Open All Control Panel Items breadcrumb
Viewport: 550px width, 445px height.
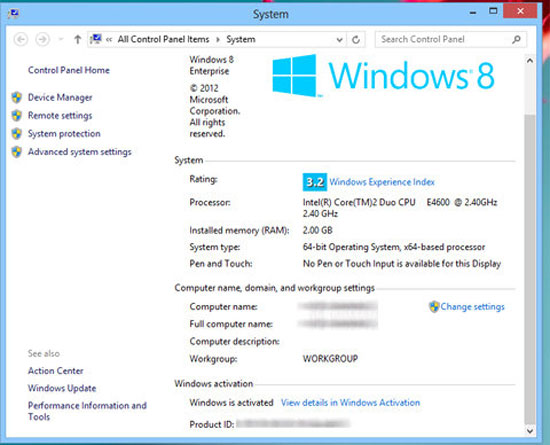[163, 39]
